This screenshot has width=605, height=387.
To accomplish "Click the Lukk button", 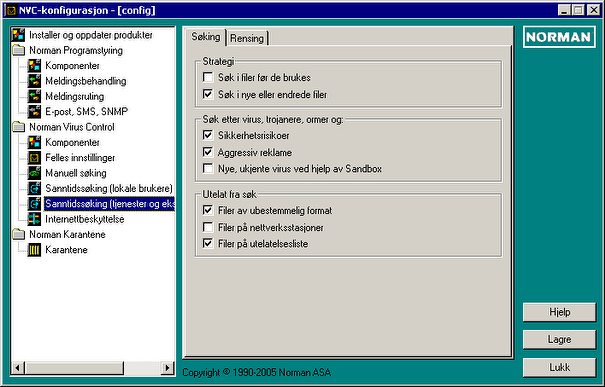I will [559, 367].
